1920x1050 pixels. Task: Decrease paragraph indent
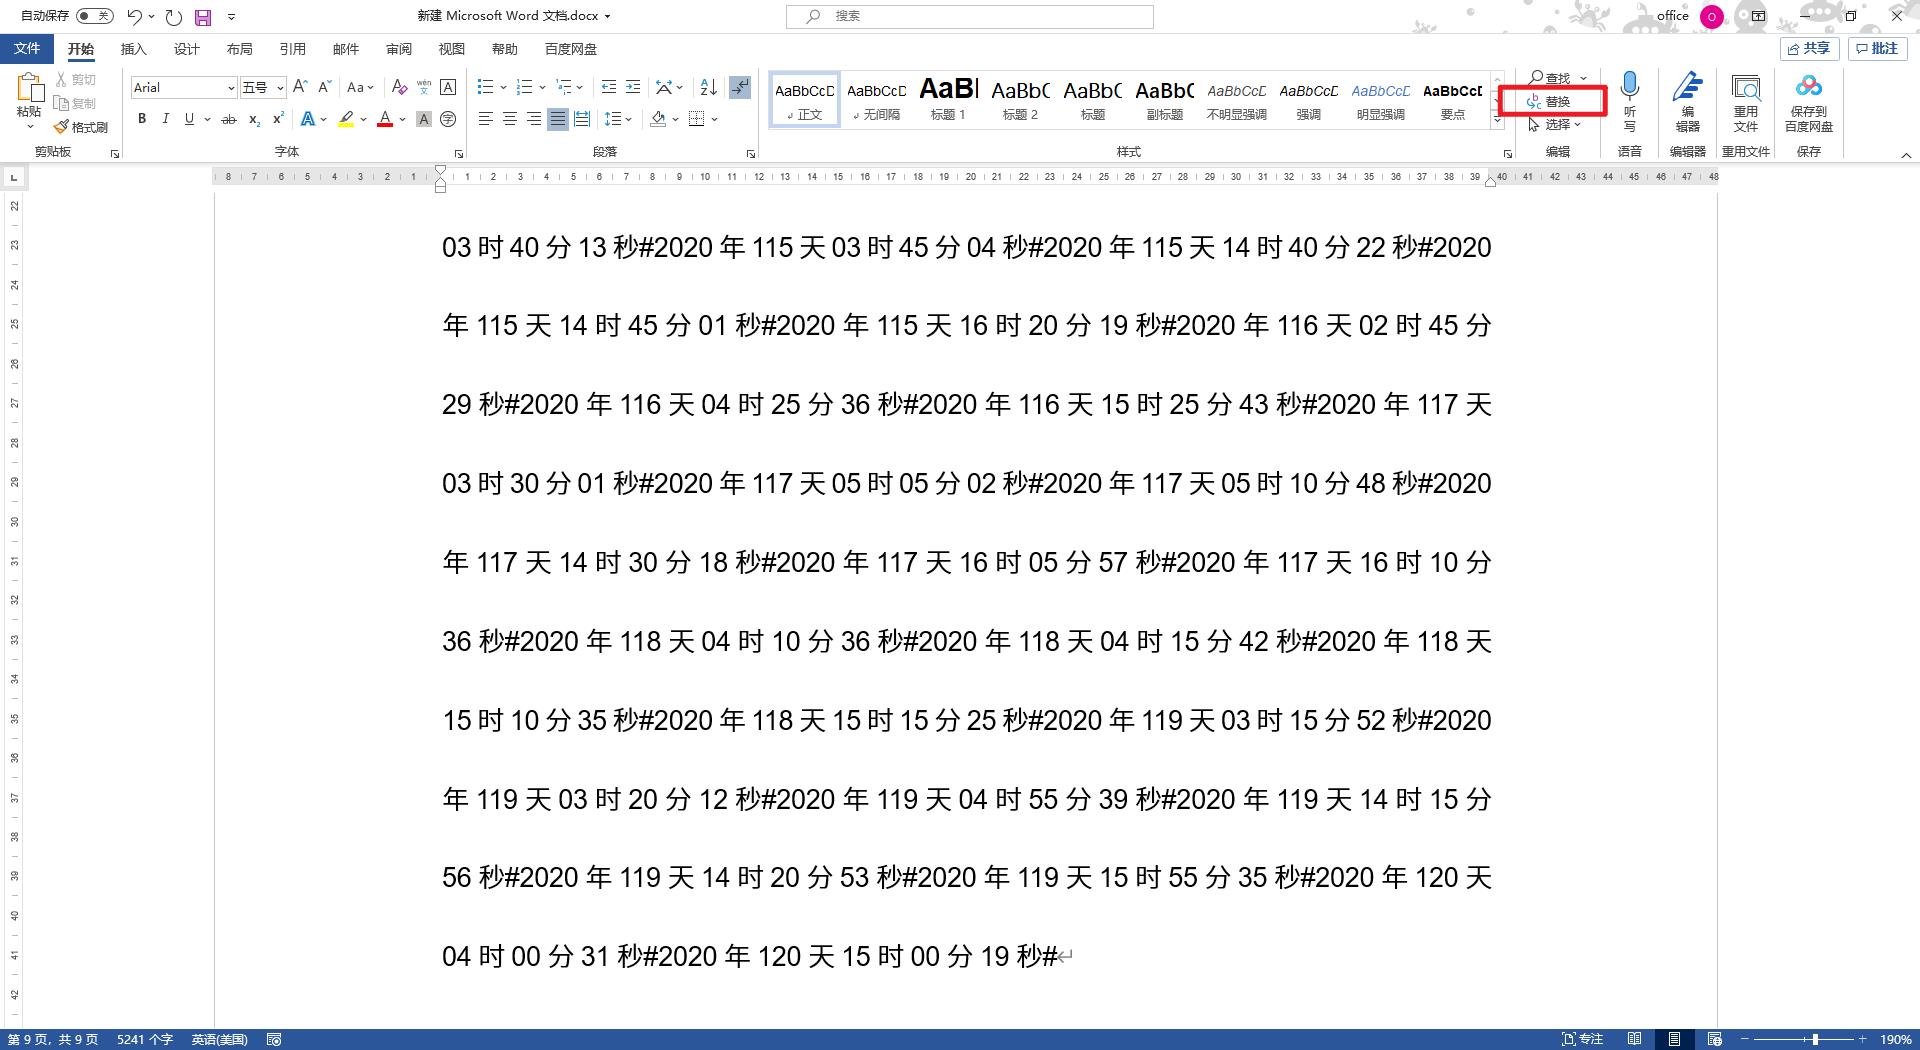click(608, 88)
